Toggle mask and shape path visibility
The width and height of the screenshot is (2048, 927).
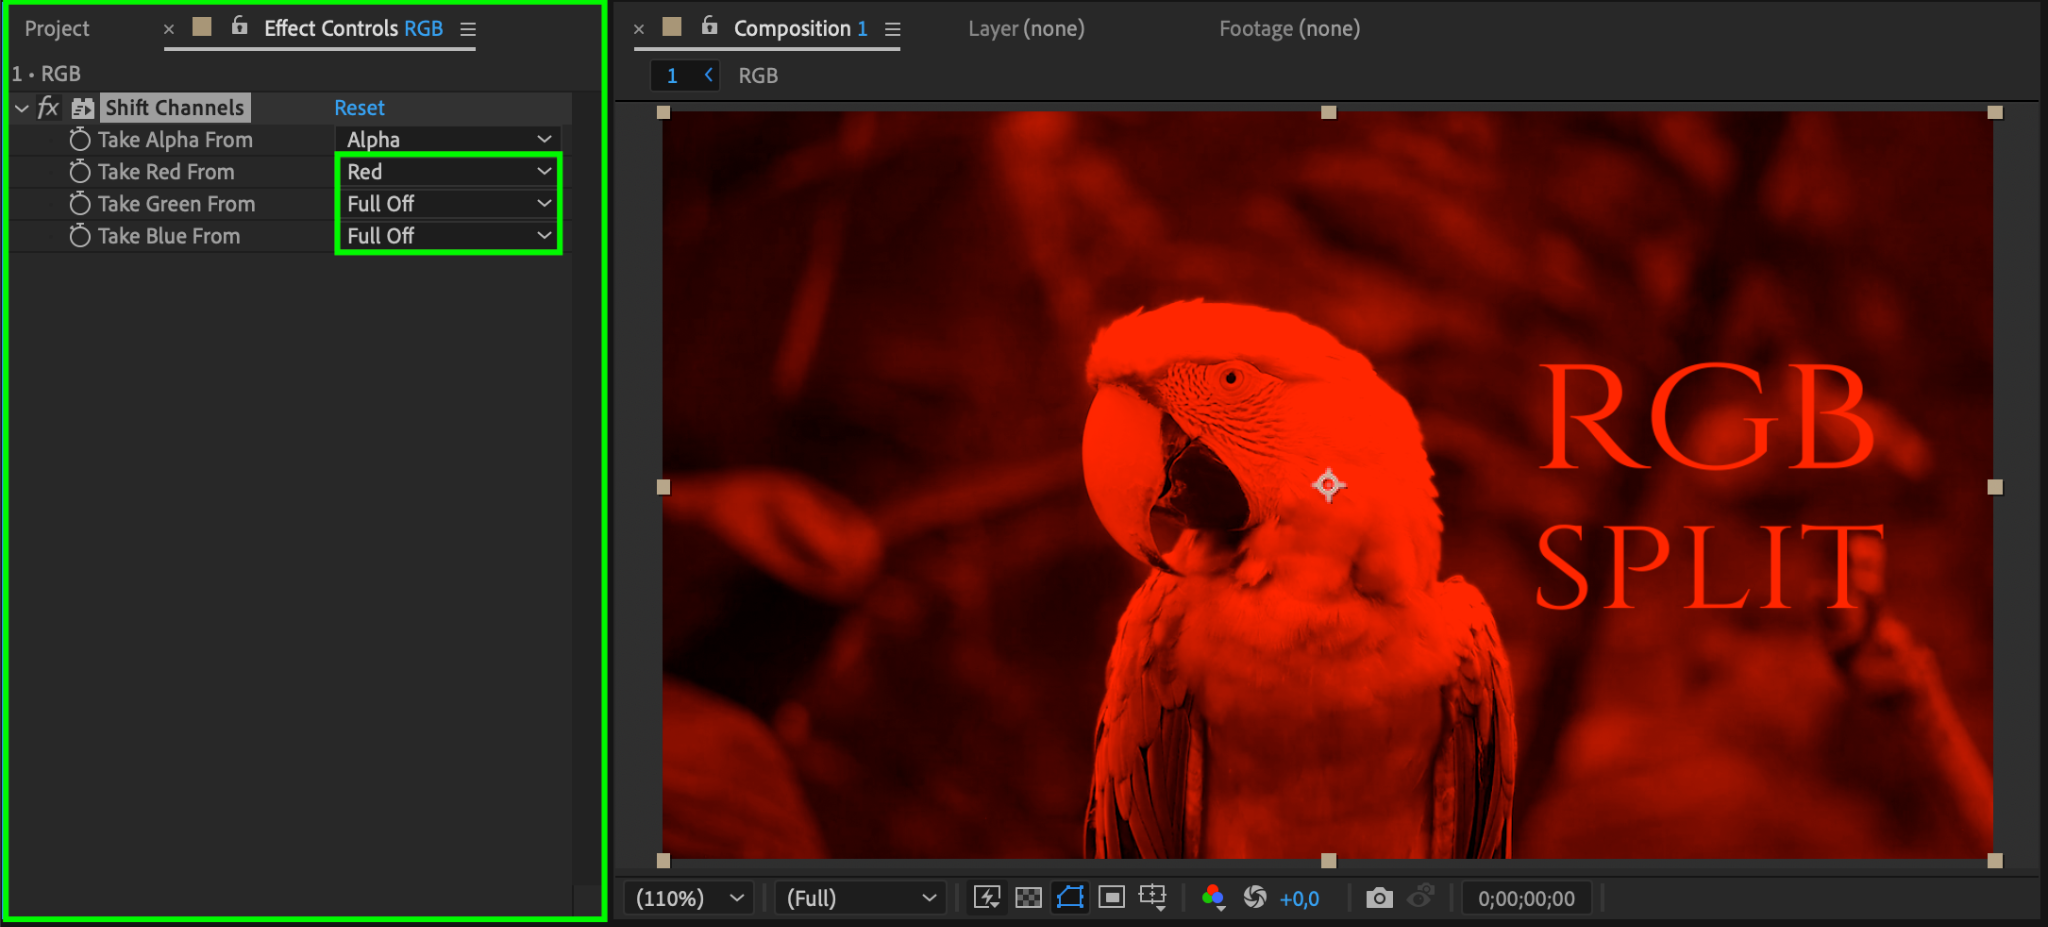1070,898
